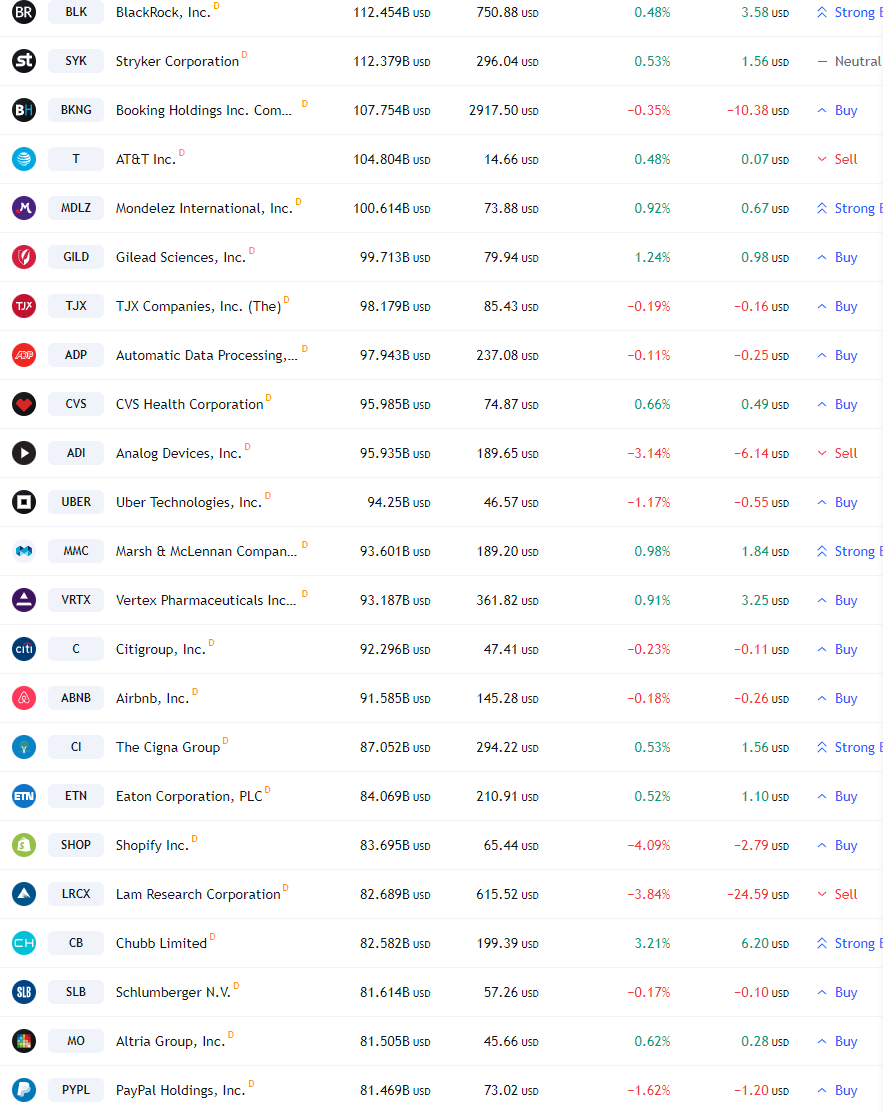Select the BKNG ticker badge
883x1112 pixels.
pos(76,110)
